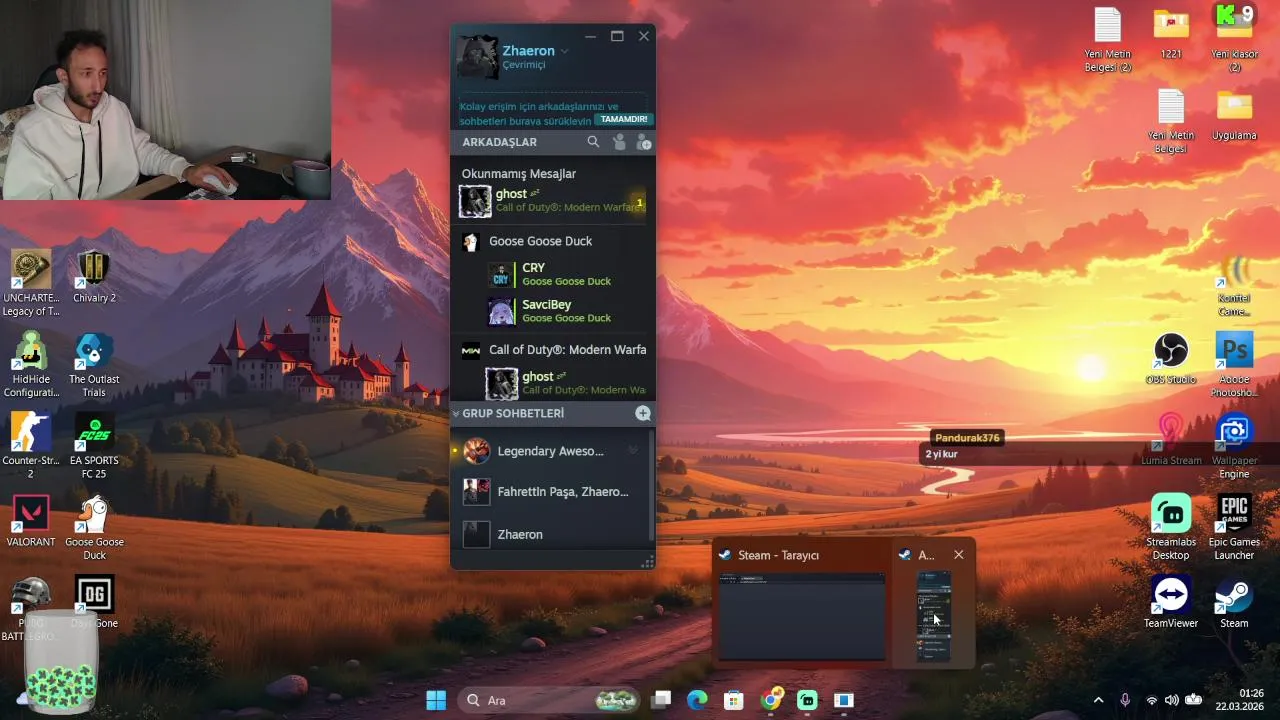
Task: Select the friends list taskbar preview thumbnail
Action: (x=933, y=615)
